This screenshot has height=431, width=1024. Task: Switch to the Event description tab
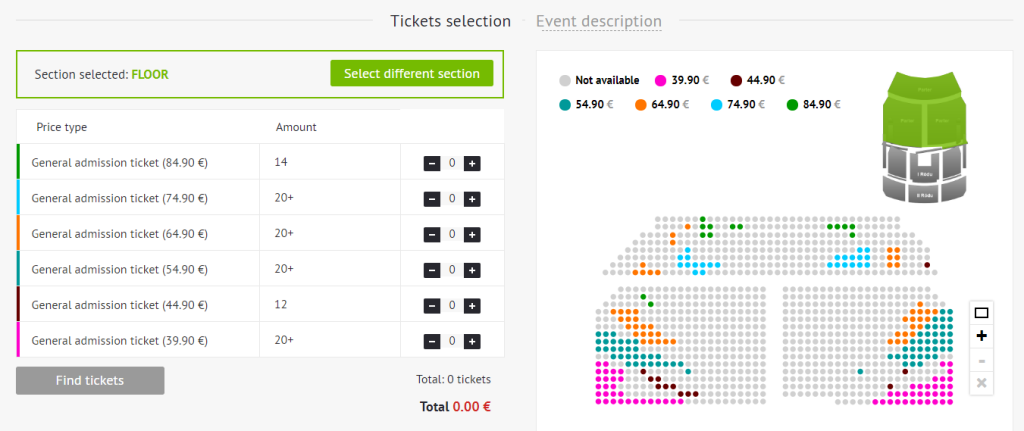[599, 21]
